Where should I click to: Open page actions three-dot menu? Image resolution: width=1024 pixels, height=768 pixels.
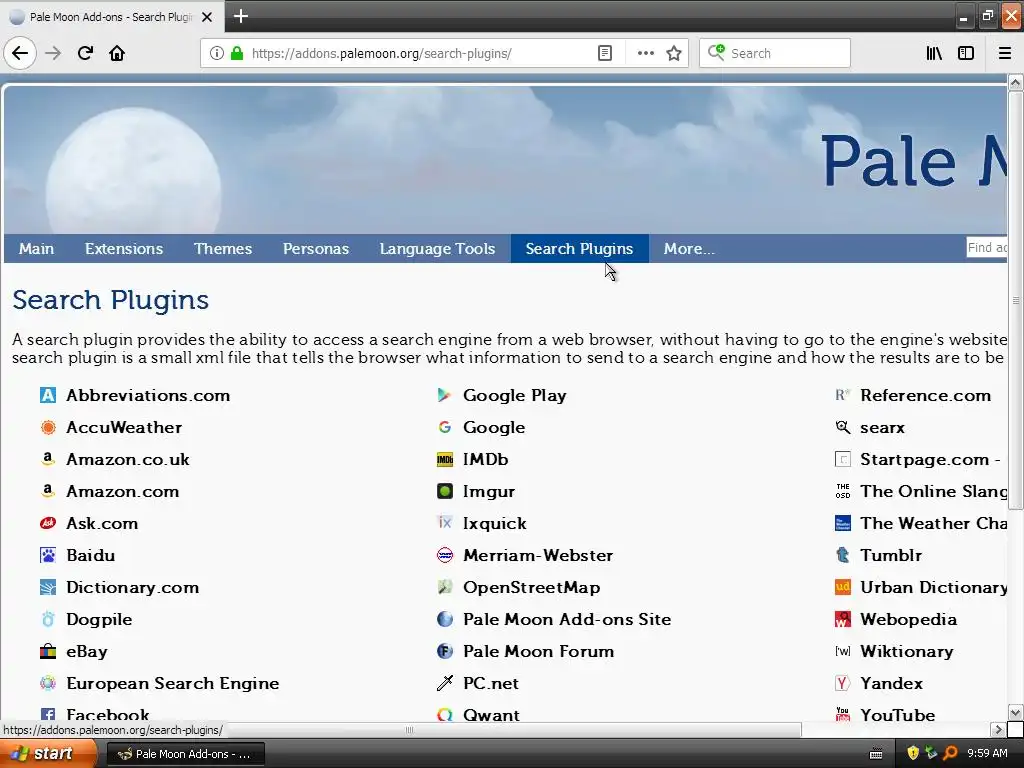click(x=645, y=53)
